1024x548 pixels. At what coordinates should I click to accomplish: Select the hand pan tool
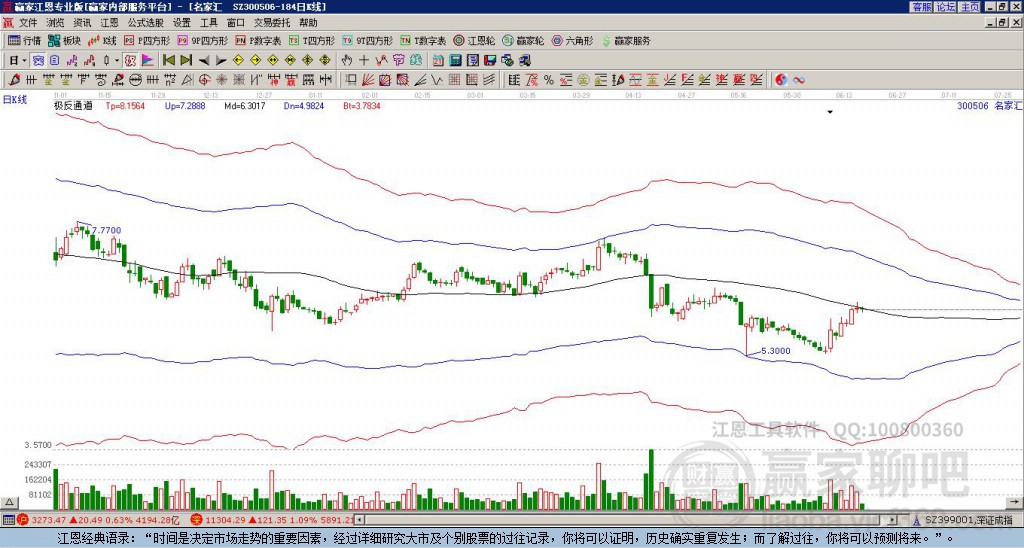pyautogui.click(x=347, y=61)
